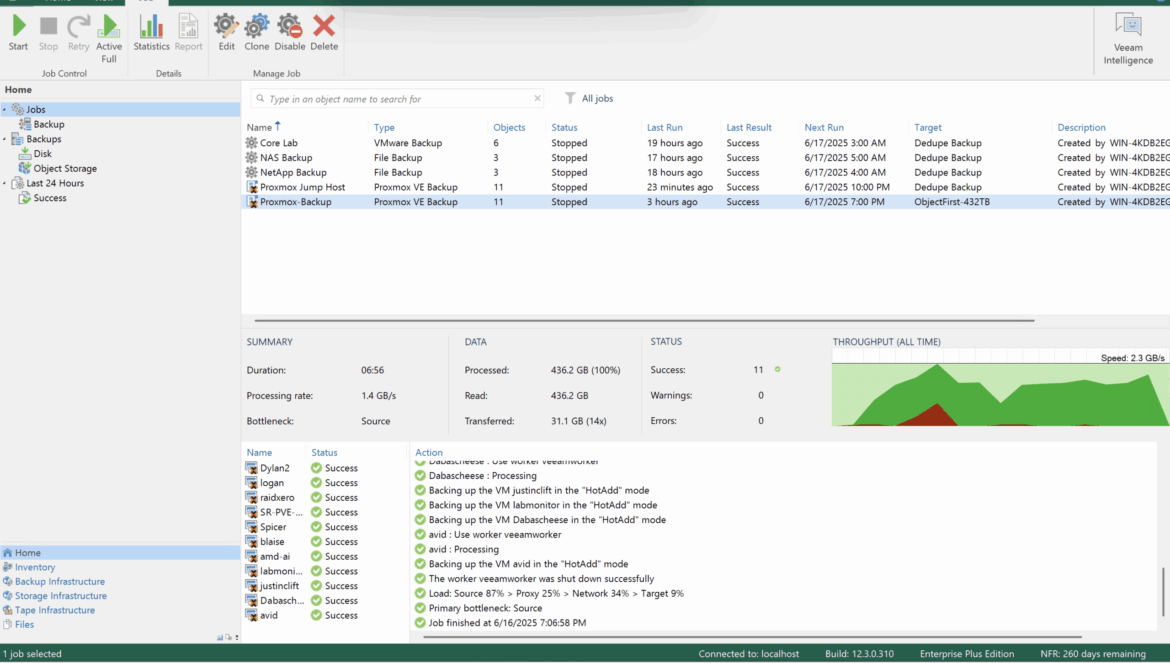Open the Tape Infrastructure view
The image size is (1170, 663).
(x=54, y=610)
